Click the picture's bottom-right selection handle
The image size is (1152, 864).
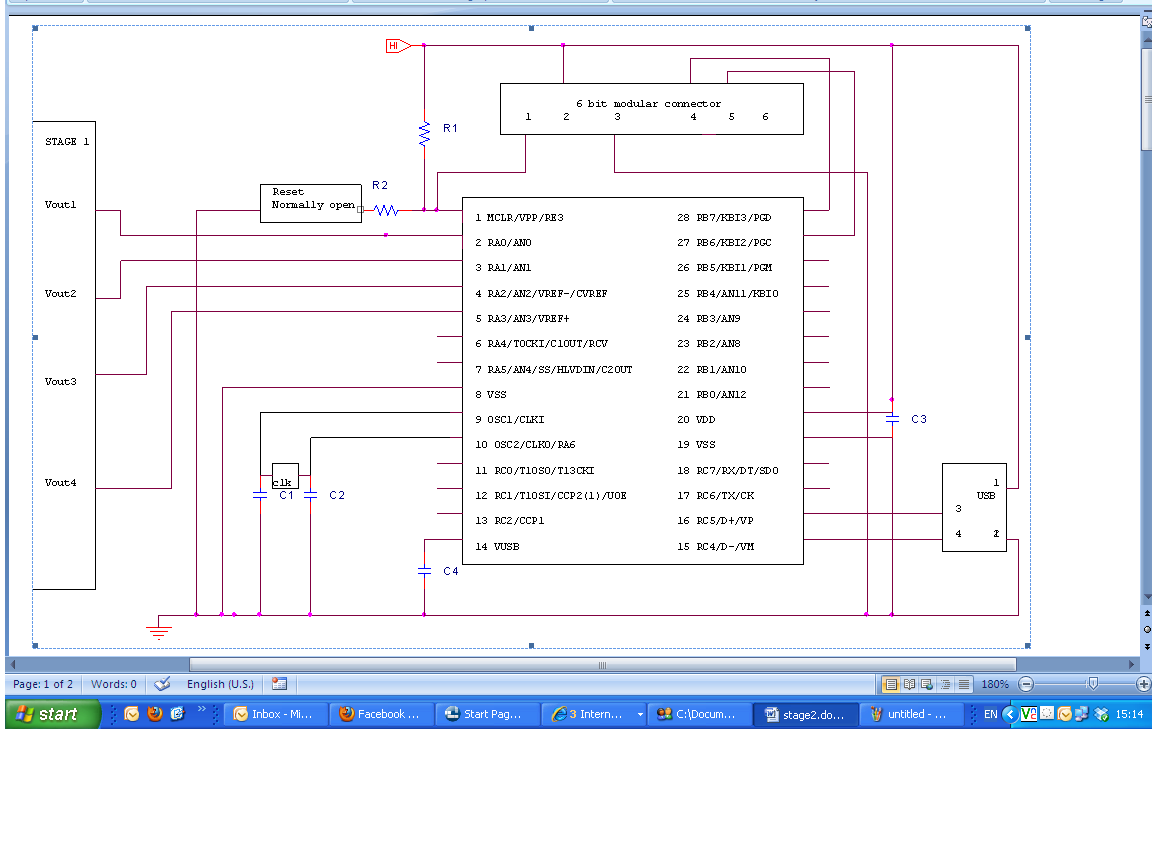click(1028, 646)
